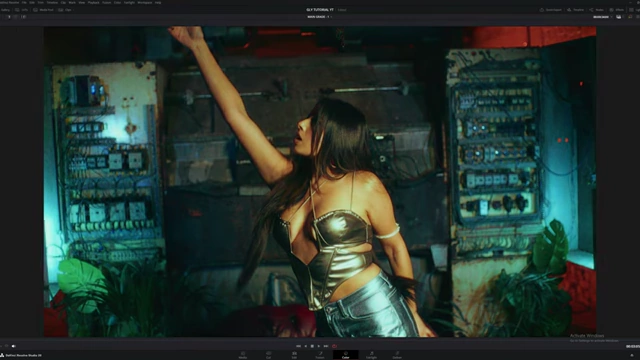Open the Playback menu
This screenshot has width=640, height=360.
coord(93,2)
